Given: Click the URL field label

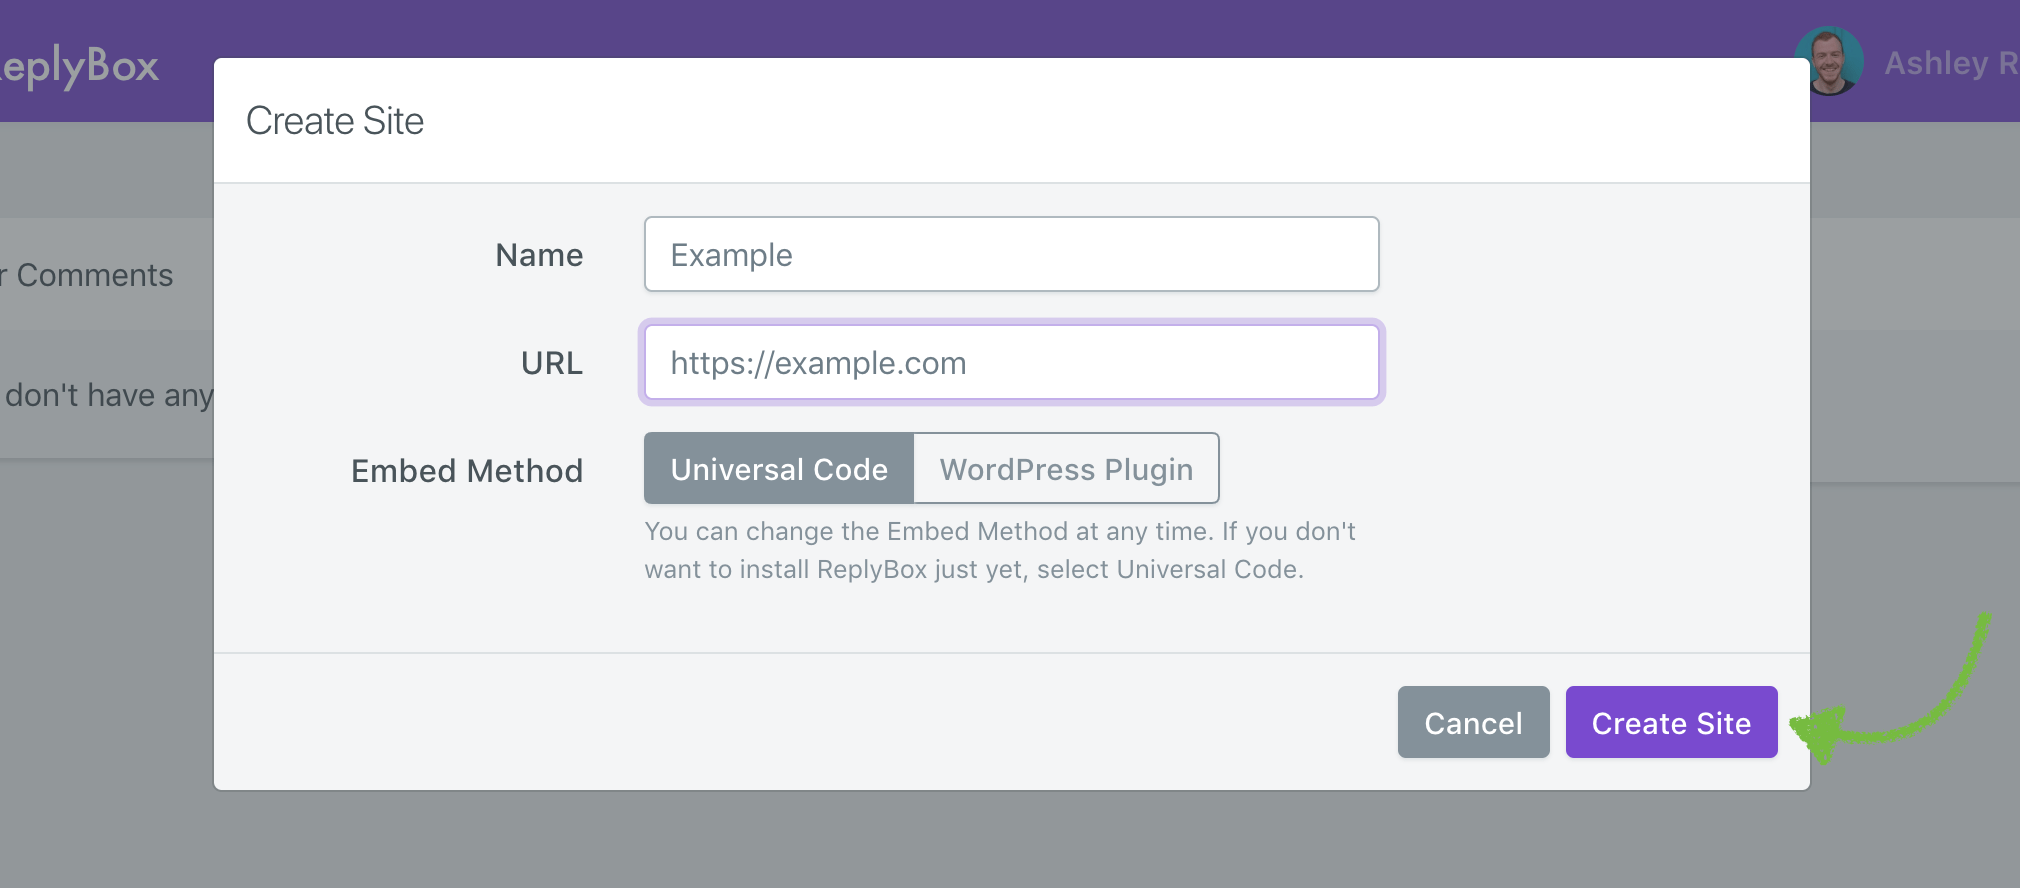Looking at the screenshot, I should pyautogui.click(x=551, y=363).
